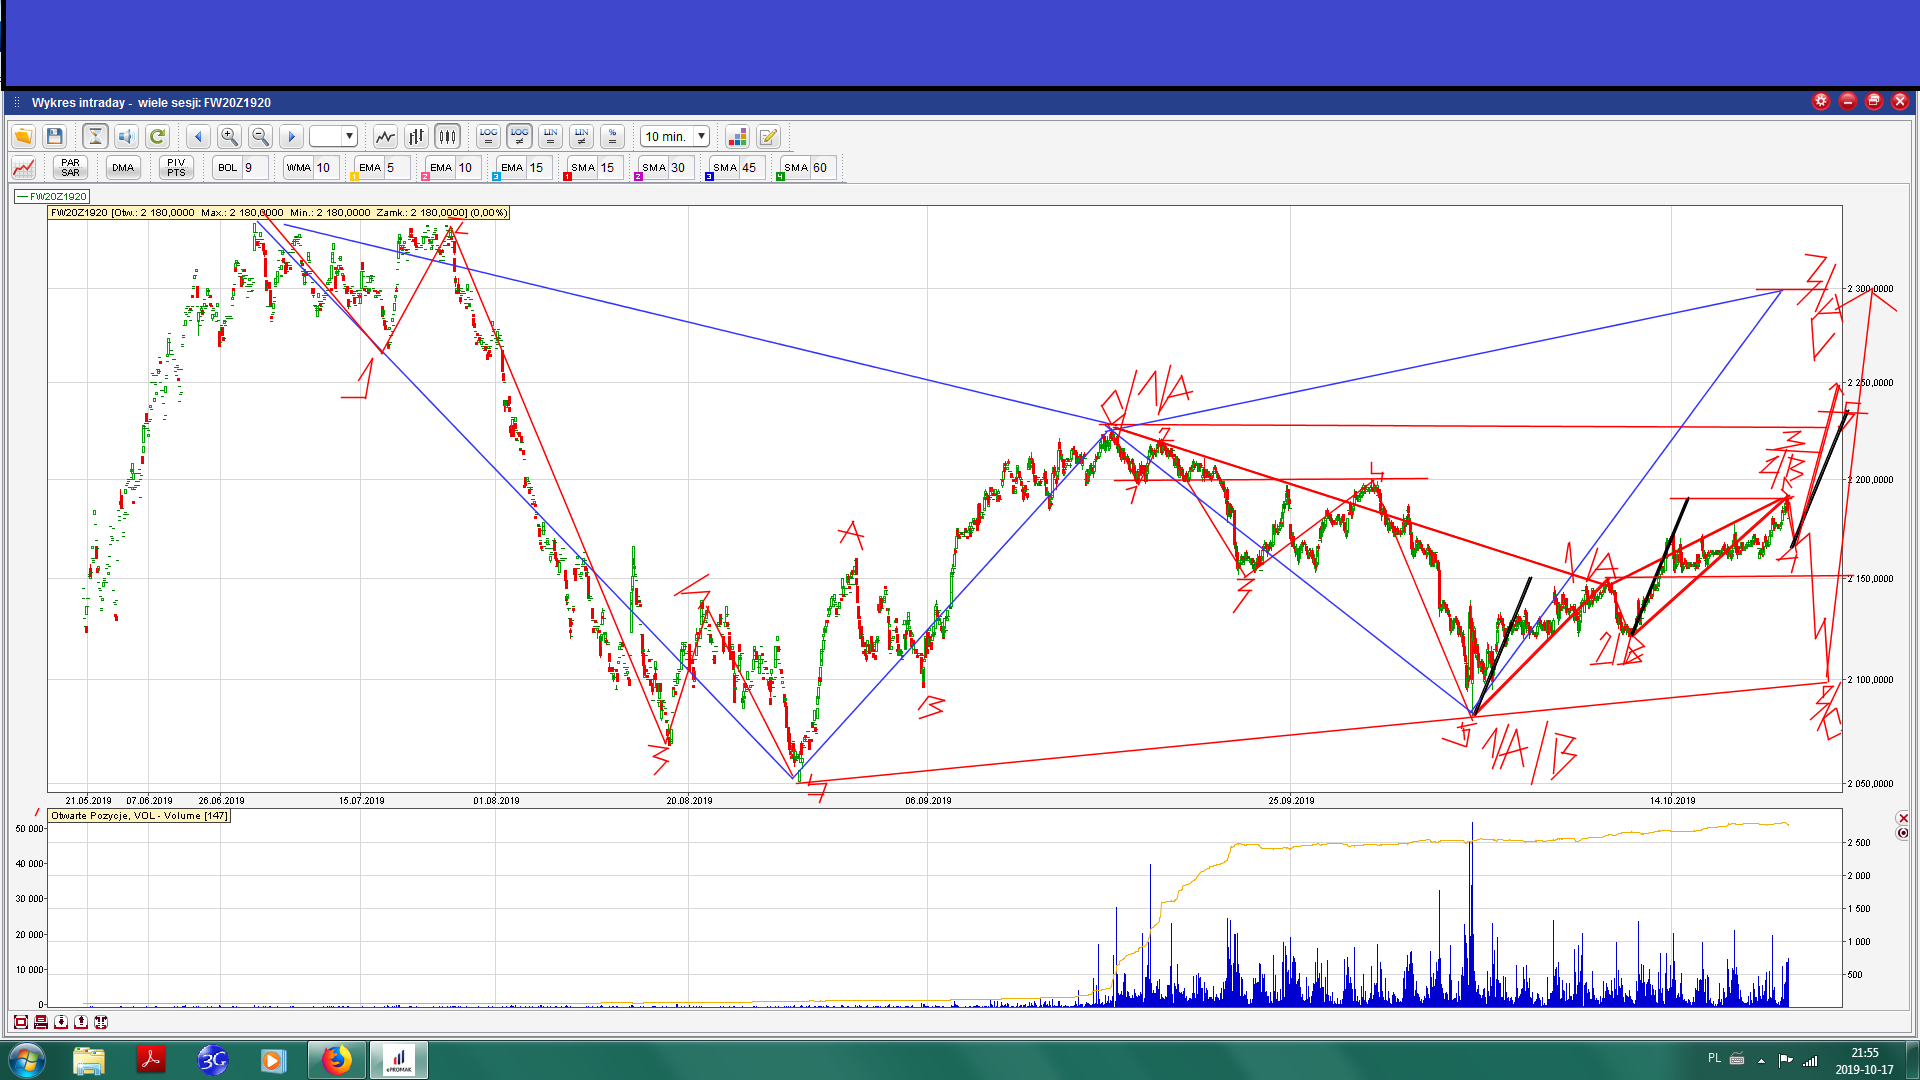Expand the empty combo box dropdown
The height and width of the screenshot is (1080, 1920).
click(x=349, y=136)
